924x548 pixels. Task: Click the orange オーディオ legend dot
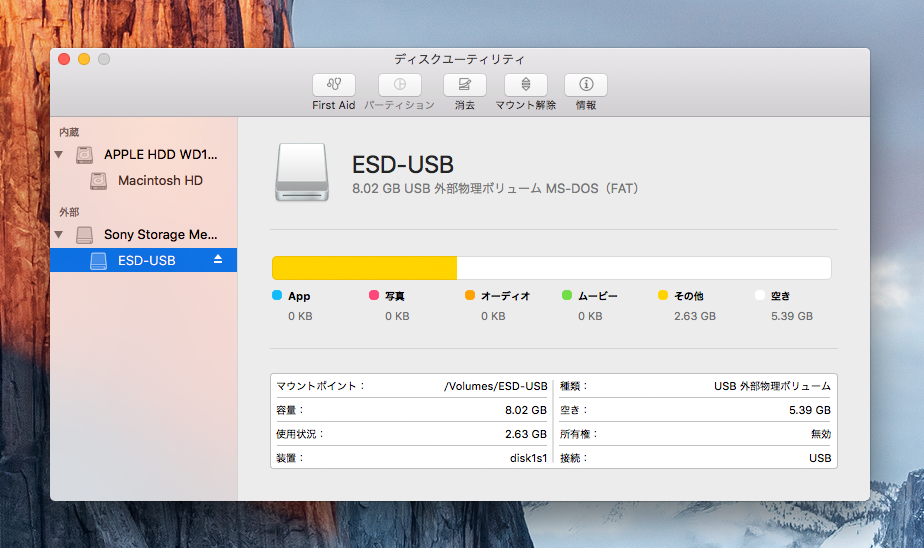pyautogui.click(x=470, y=295)
